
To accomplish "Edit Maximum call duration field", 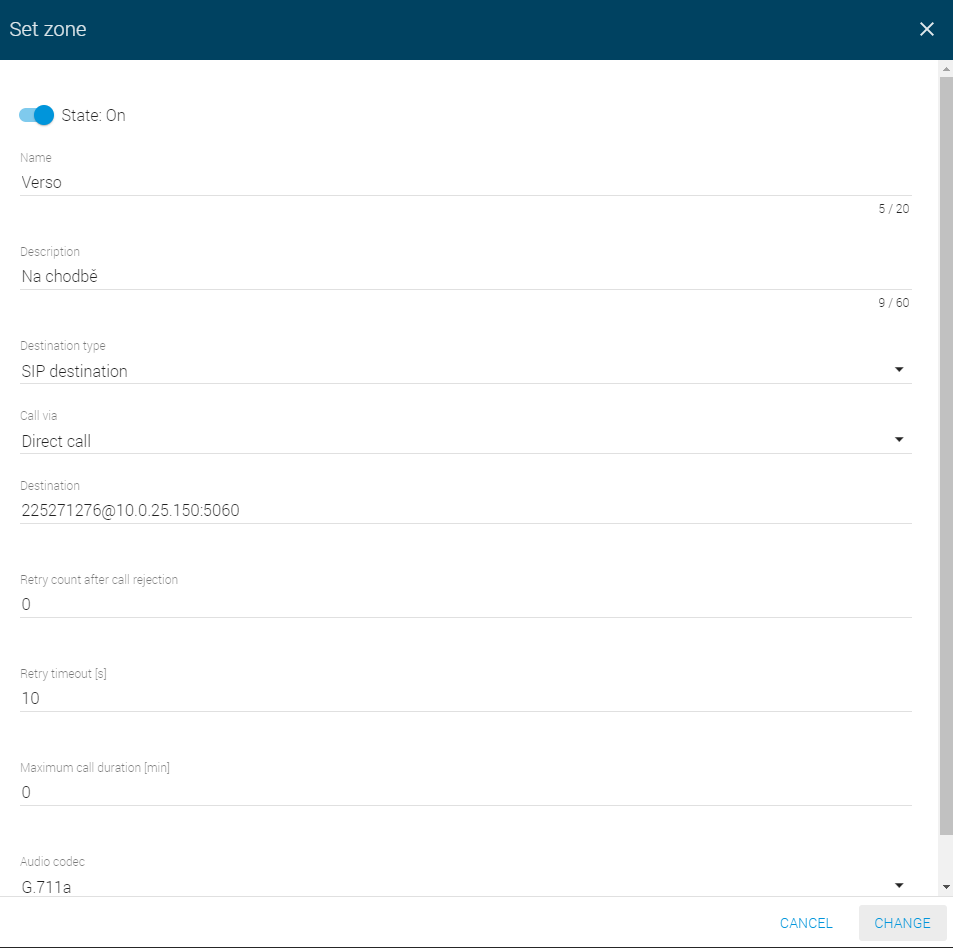I will tap(466, 792).
